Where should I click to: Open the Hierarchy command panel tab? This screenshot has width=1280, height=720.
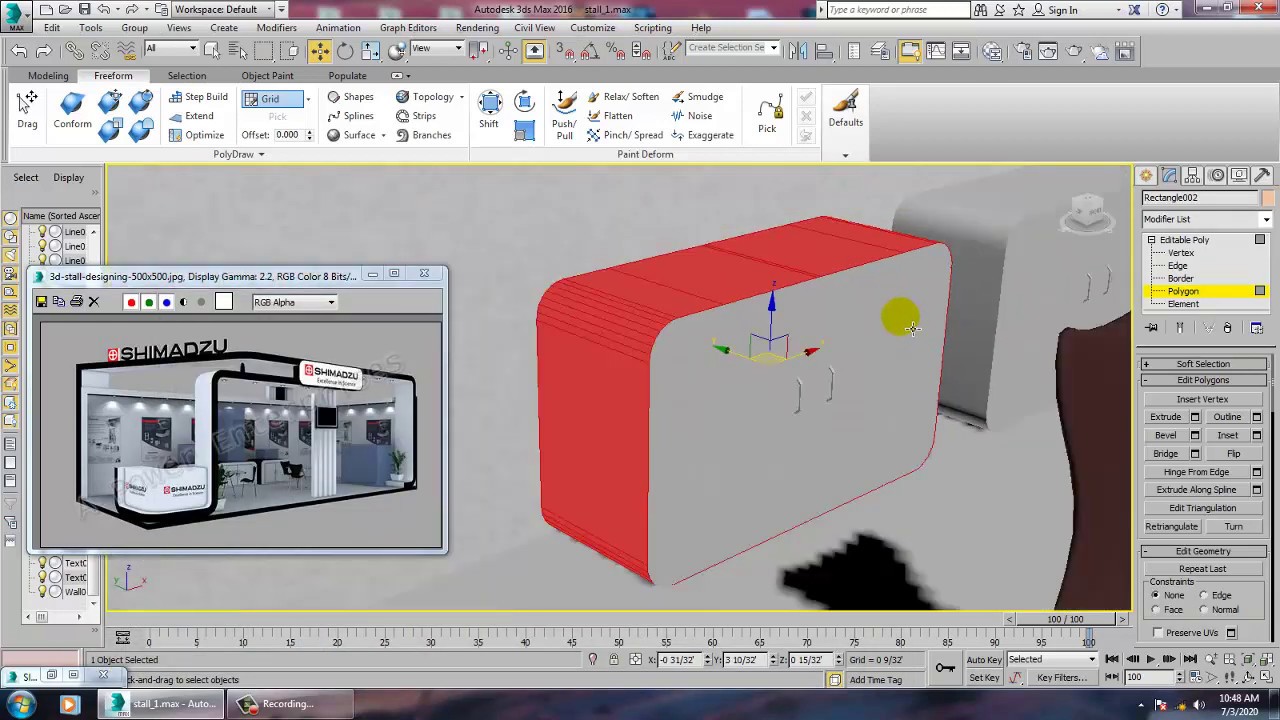pos(1193,175)
